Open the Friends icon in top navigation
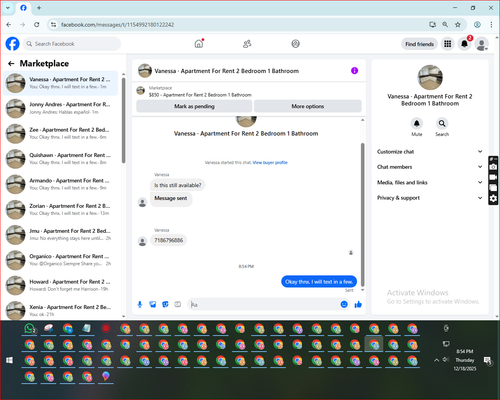The image size is (500, 400). [247, 44]
